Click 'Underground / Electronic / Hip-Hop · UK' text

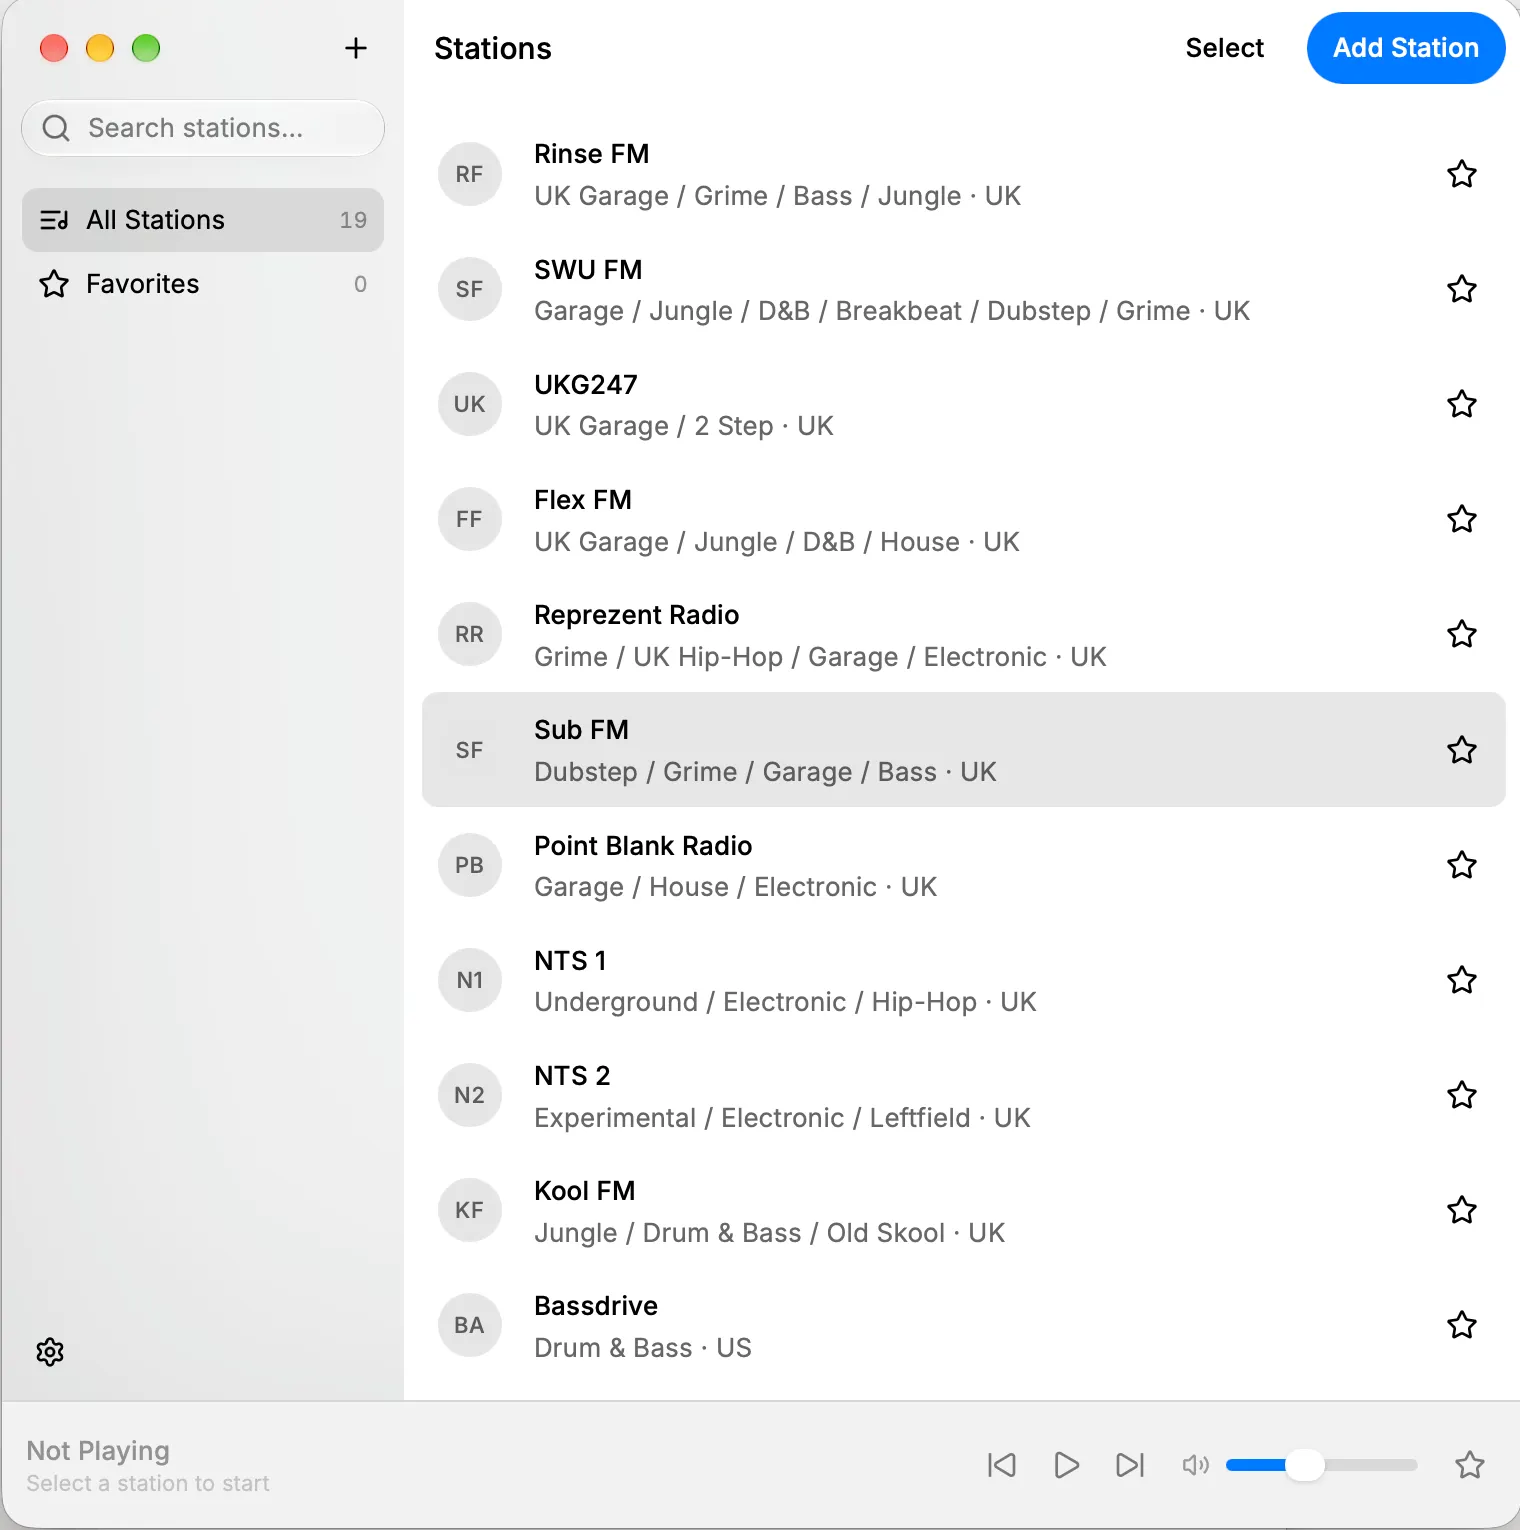tap(785, 1002)
